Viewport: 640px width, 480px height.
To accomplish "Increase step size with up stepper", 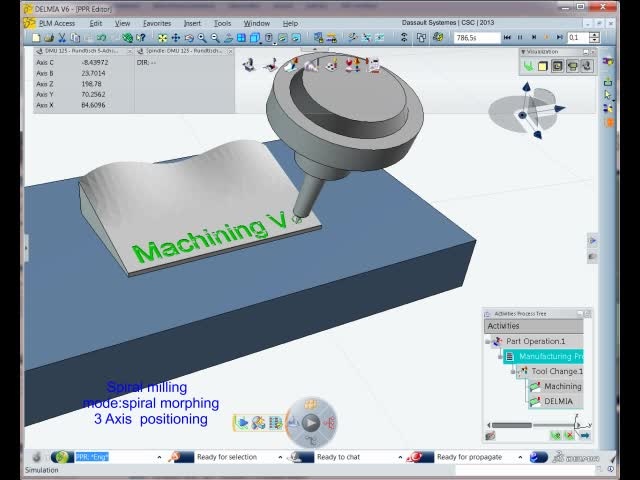I will click(x=595, y=35).
